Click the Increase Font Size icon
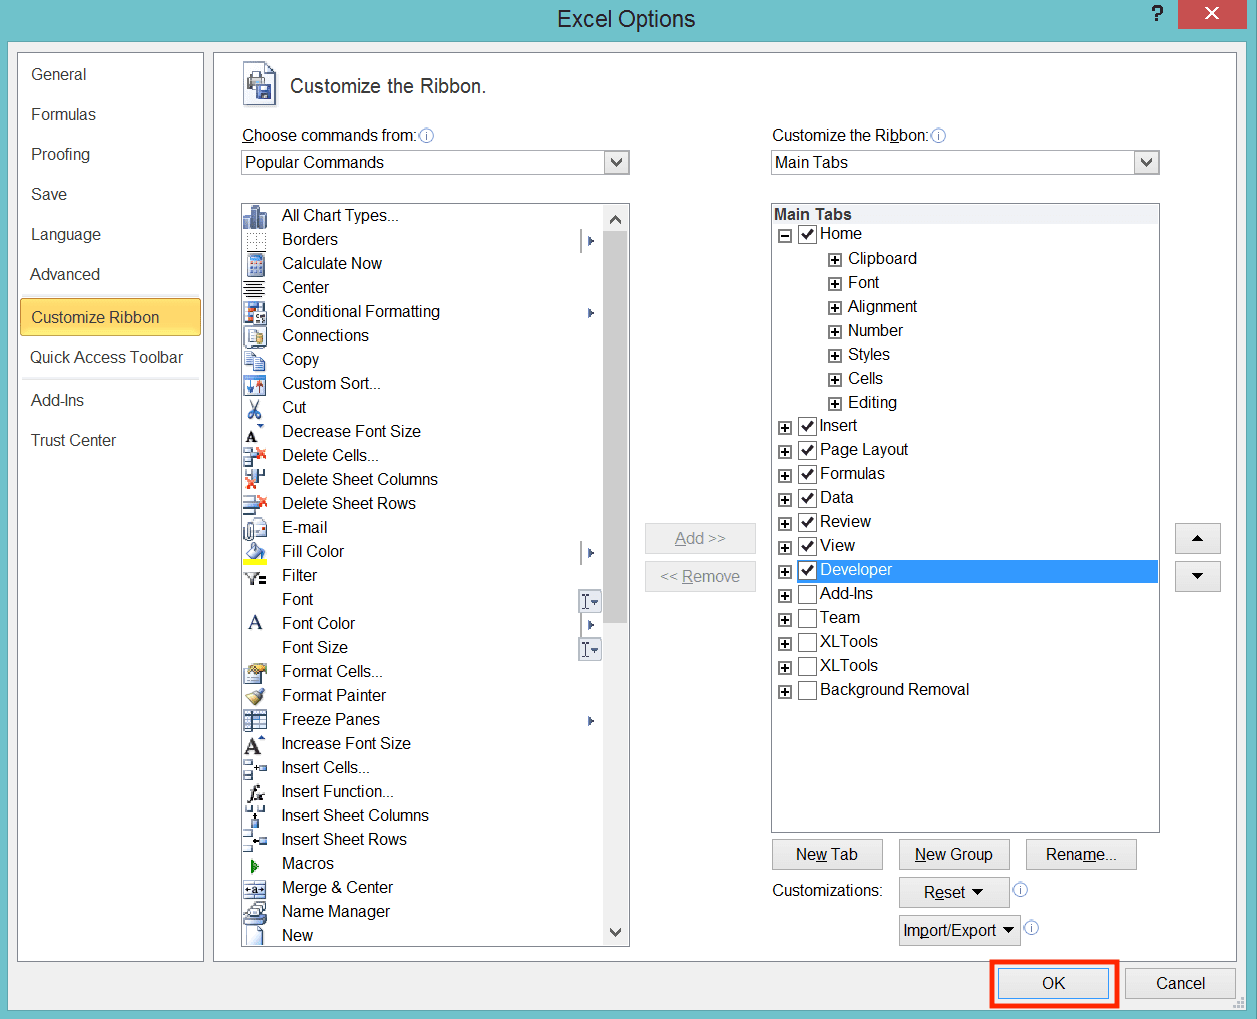This screenshot has height=1019, width=1257. [255, 744]
